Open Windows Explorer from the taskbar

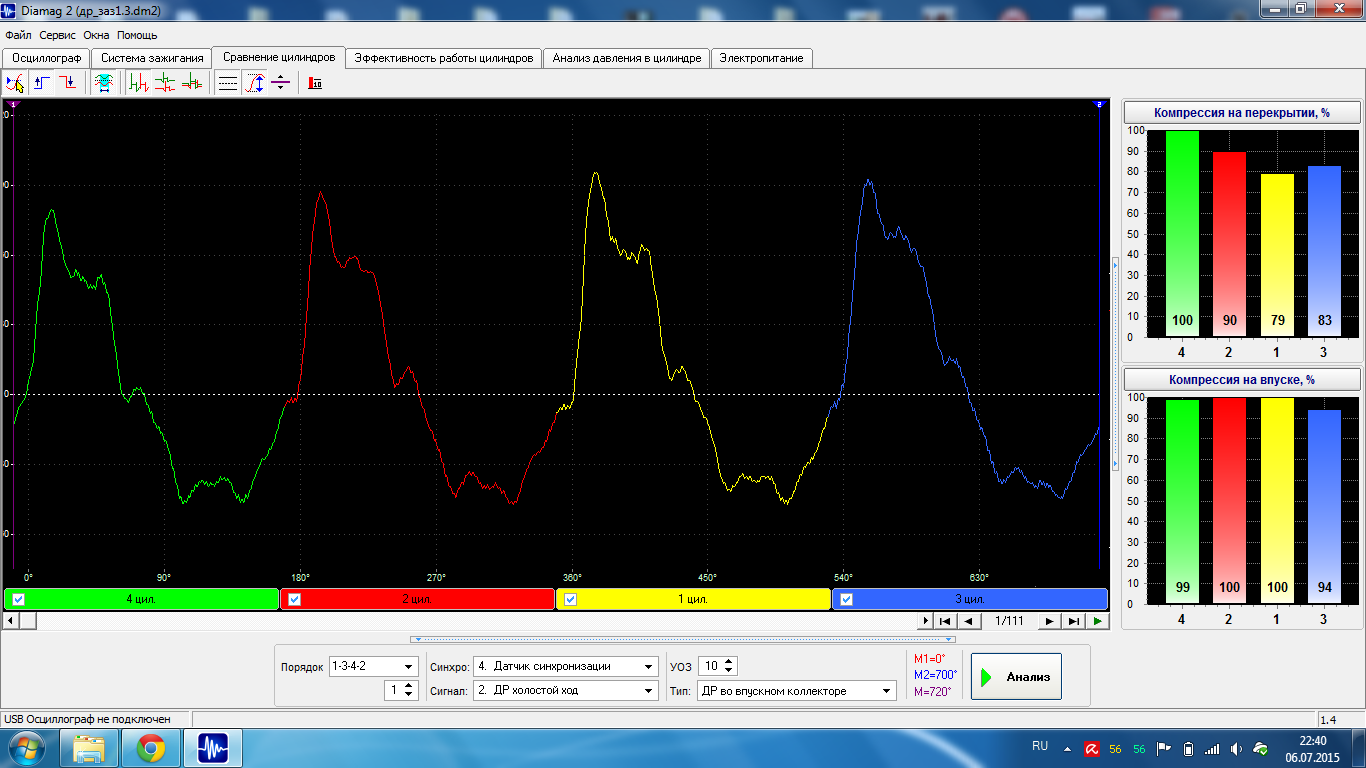(90, 748)
